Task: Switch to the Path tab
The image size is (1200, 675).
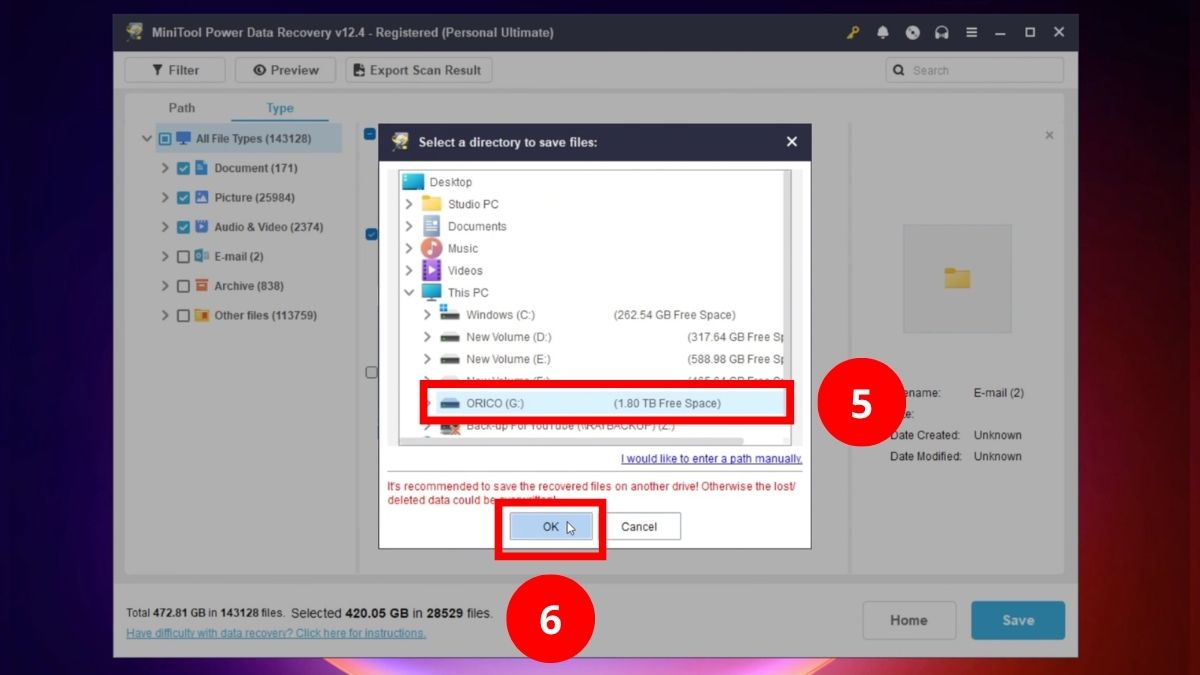Action: click(182, 108)
